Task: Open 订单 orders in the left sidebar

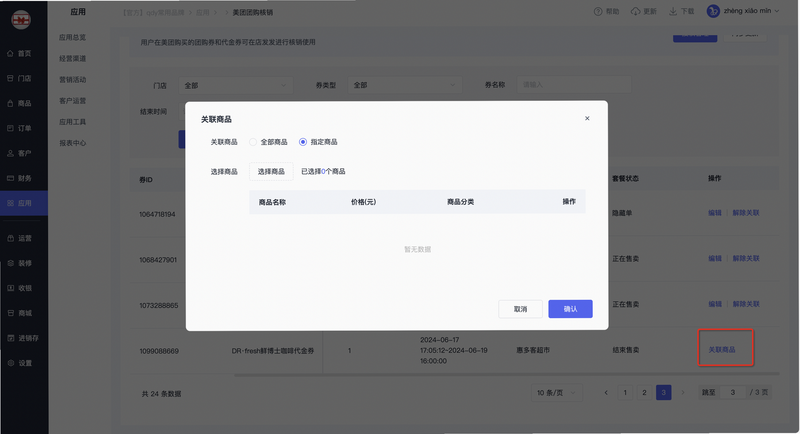Action: (19, 129)
